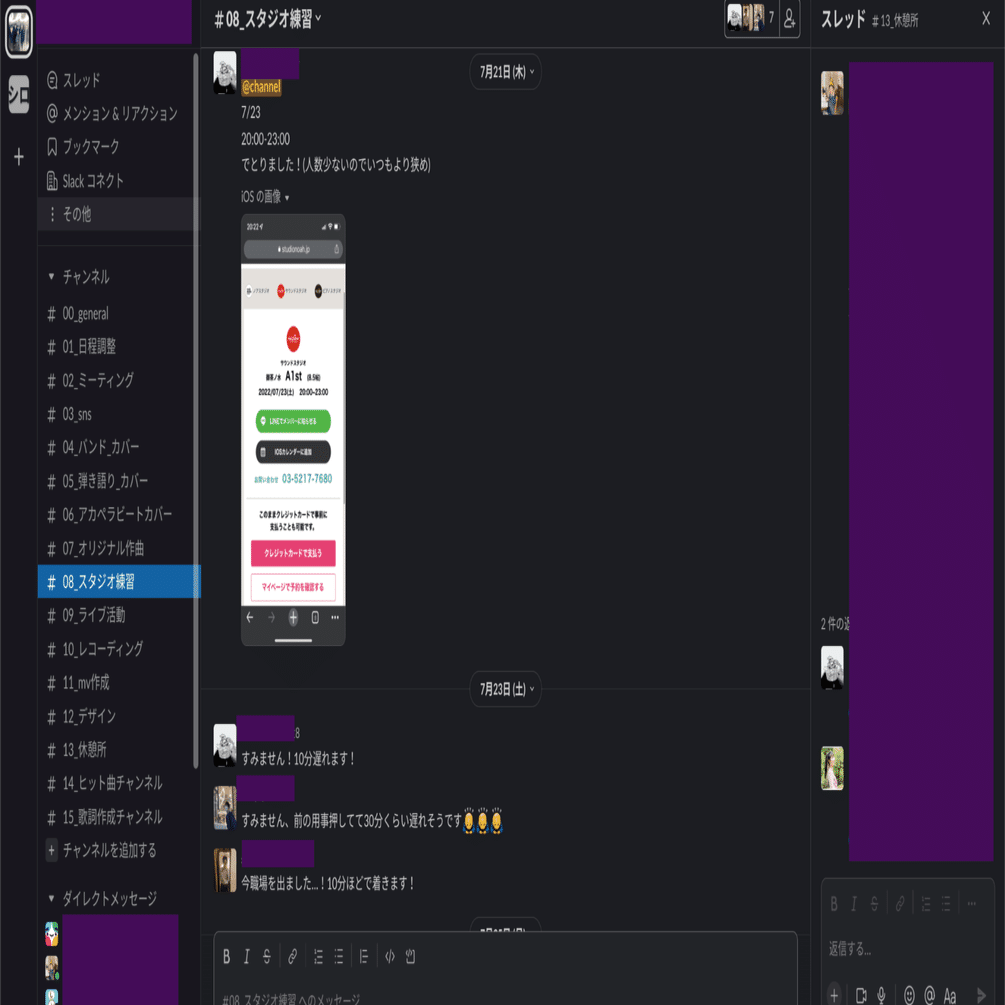Toggle italic in the channel message composer

[x=246, y=956]
